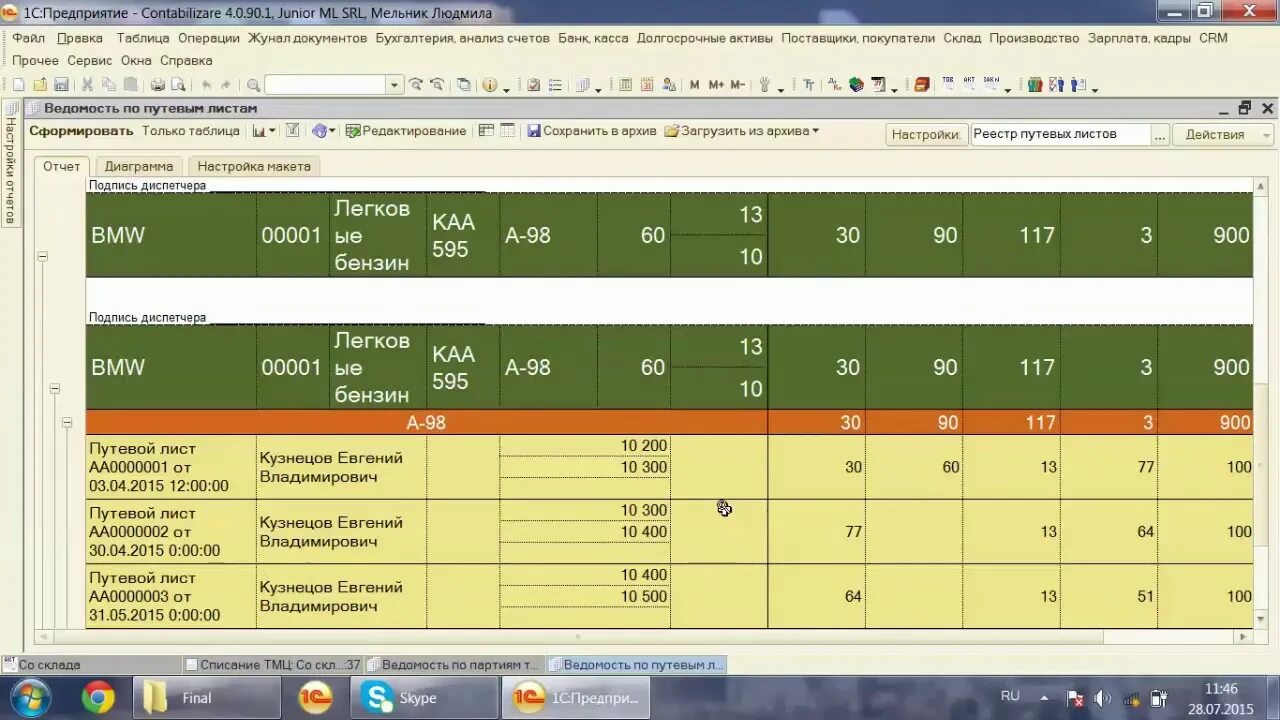Image resolution: width=1280 pixels, height=720 pixels.
Task: Collapse the A-98 group expander
Action: [x=68, y=422]
